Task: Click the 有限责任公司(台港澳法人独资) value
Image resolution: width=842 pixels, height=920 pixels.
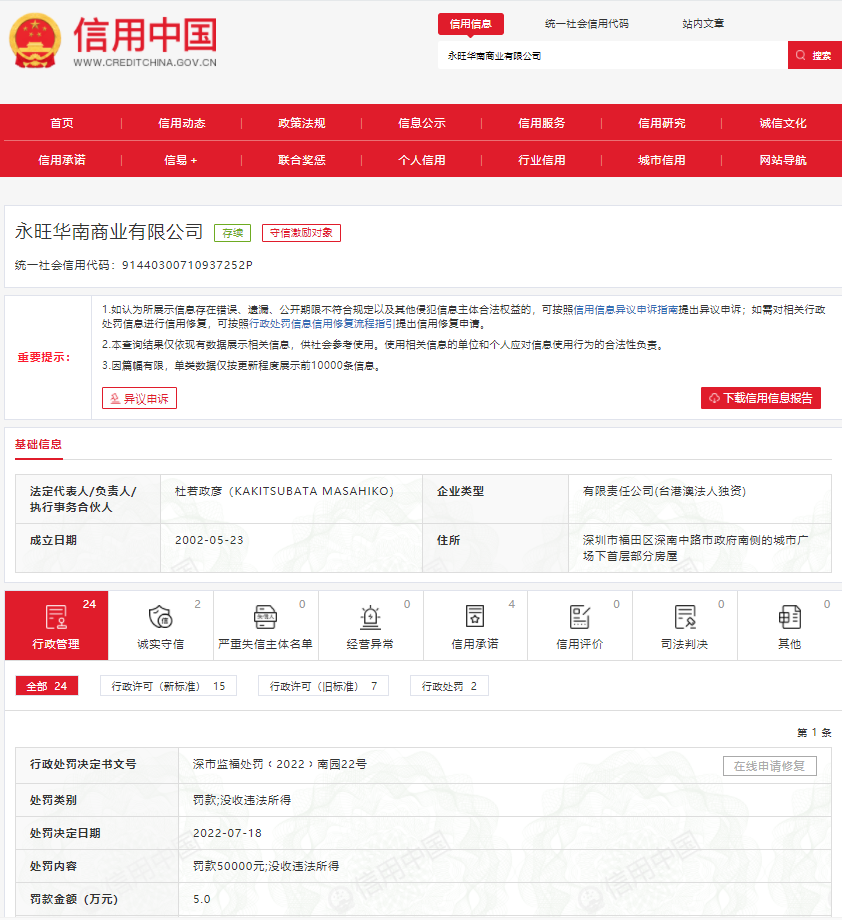Action: point(664,491)
